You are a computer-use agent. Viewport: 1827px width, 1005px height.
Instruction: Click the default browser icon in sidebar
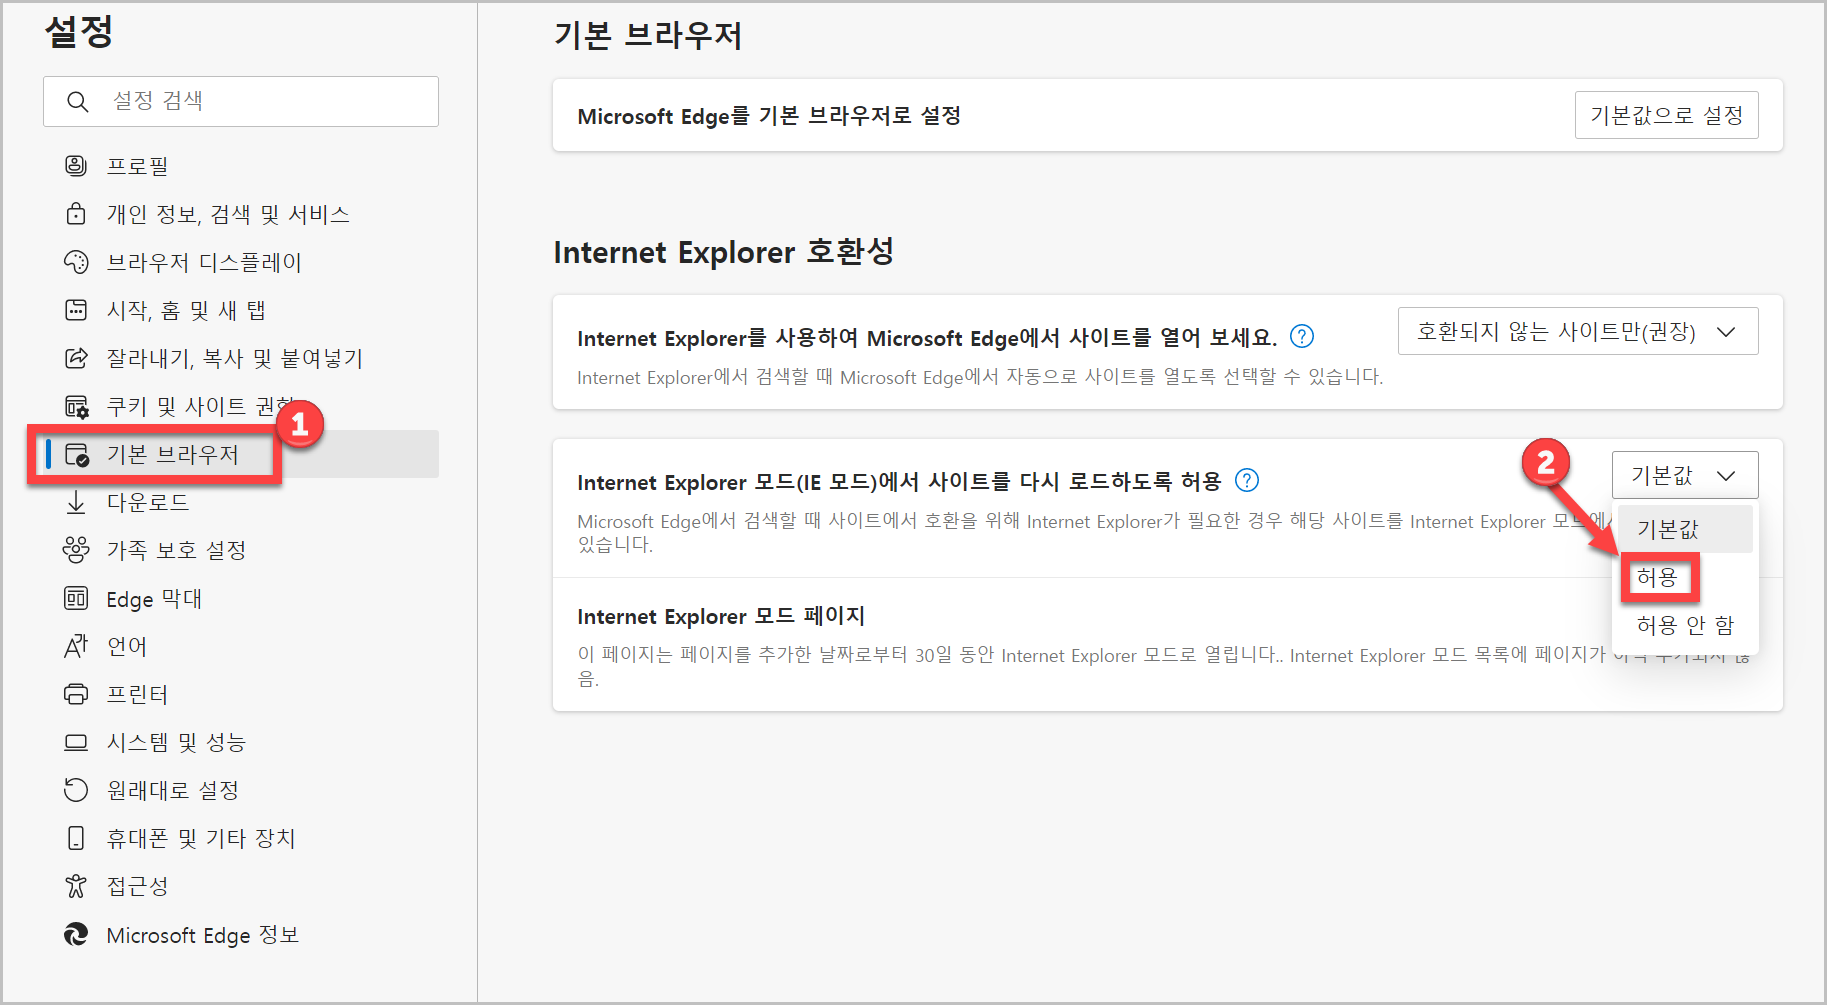76,455
